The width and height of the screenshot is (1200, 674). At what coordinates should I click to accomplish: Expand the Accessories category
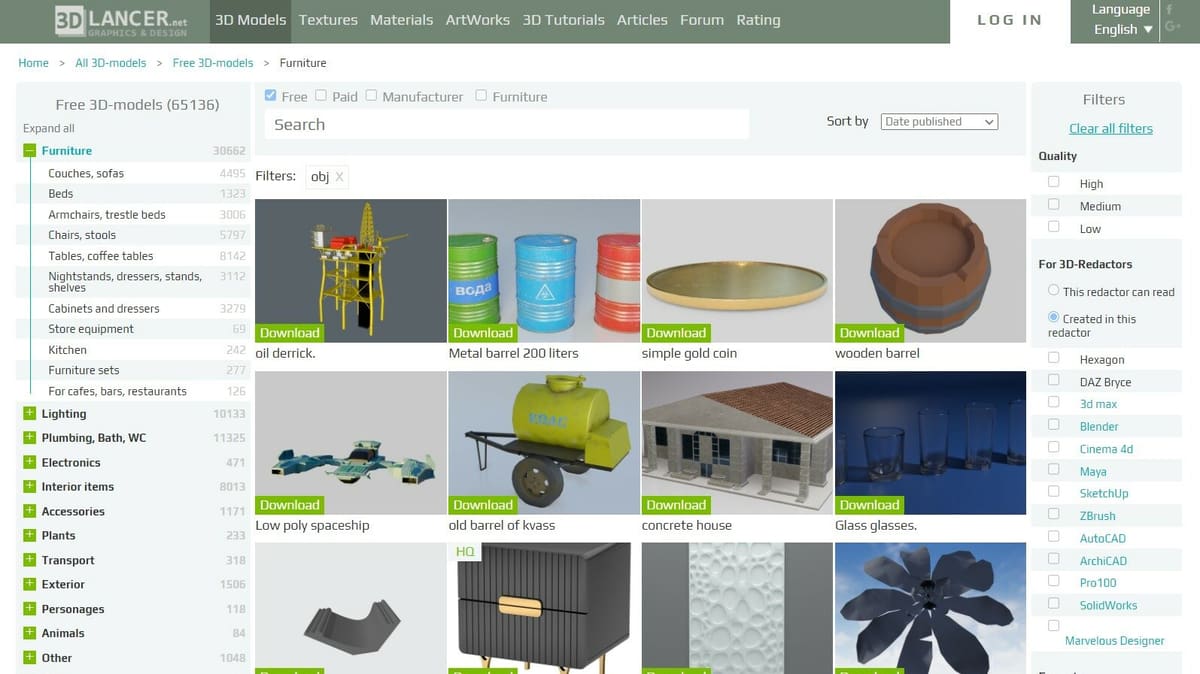[30, 511]
